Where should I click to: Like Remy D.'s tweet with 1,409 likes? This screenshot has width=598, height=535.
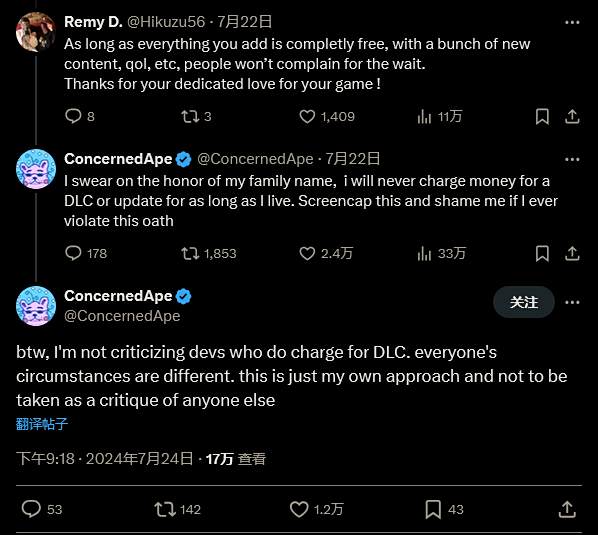coord(307,116)
